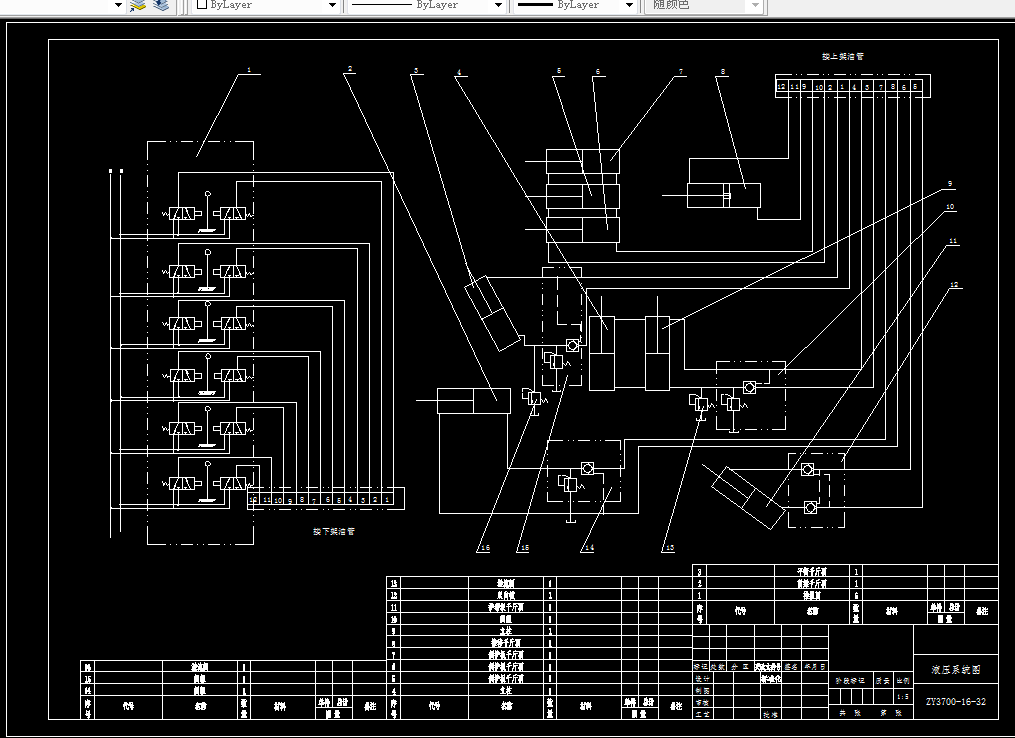Click the ByLayer color swatch square

201,5
